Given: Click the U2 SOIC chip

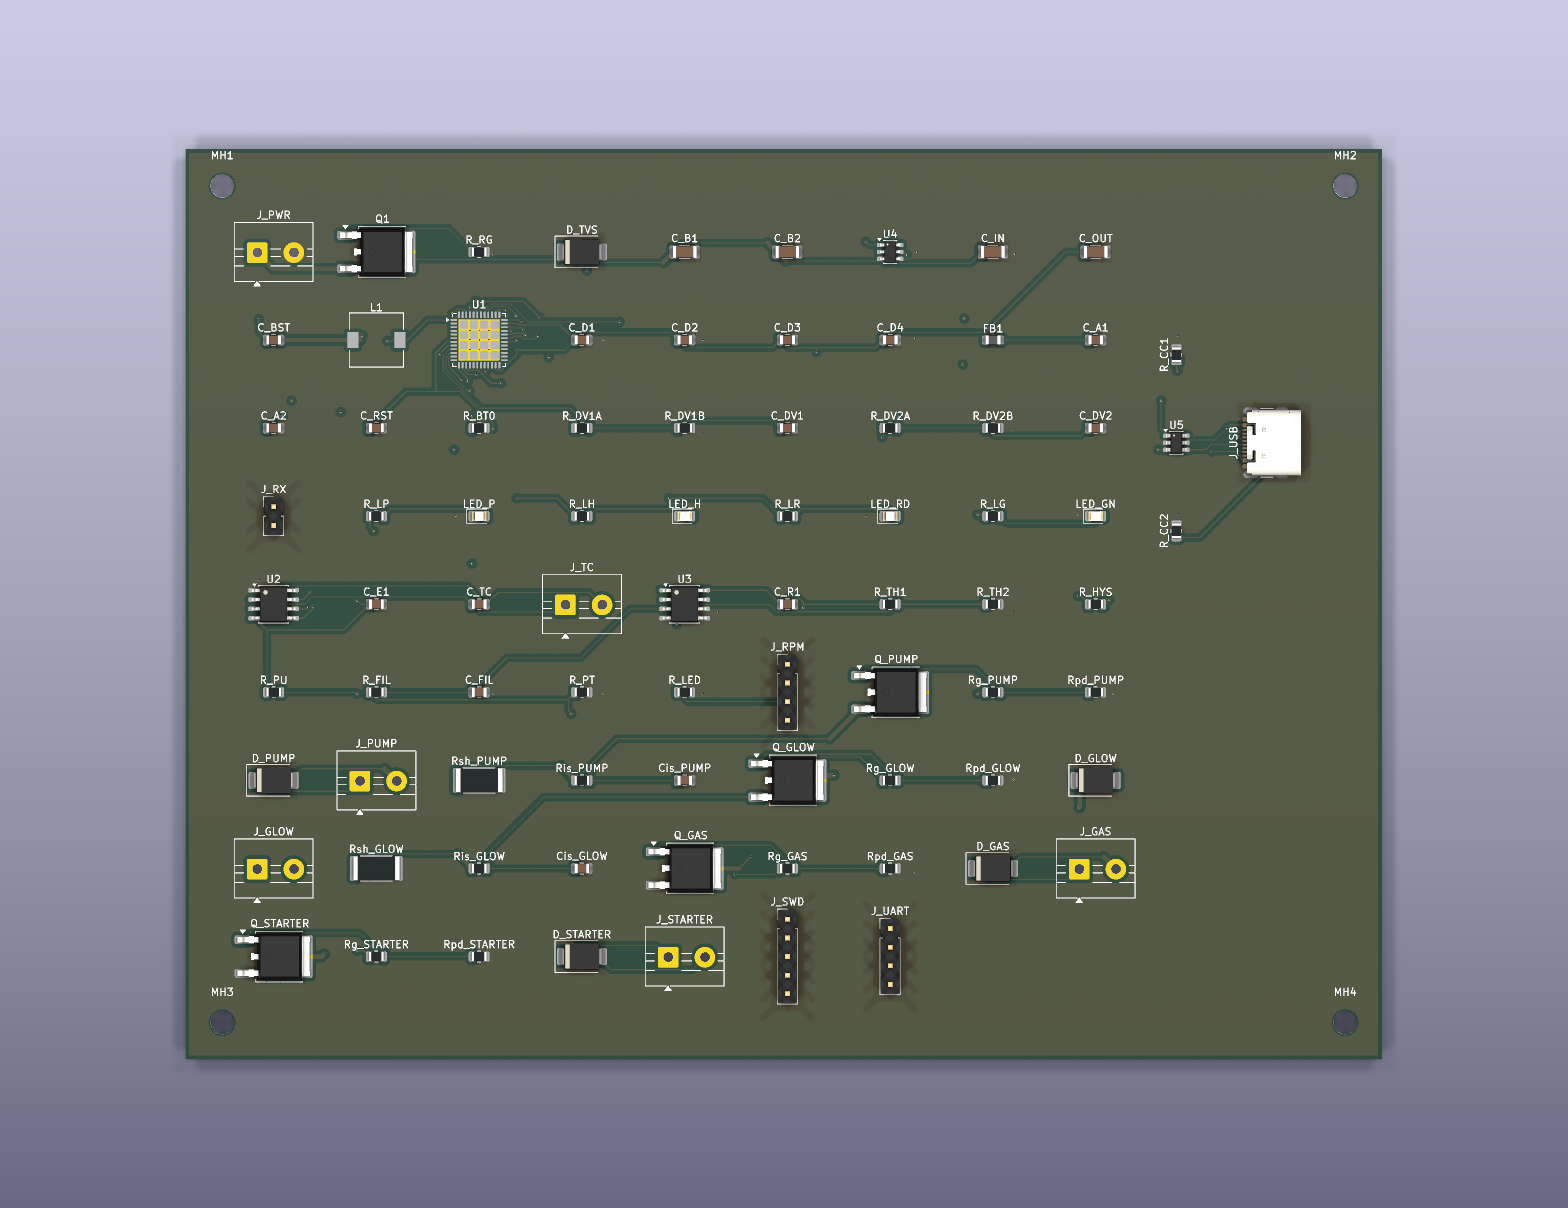Looking at the screenshot, I should [x=273, y=604].
